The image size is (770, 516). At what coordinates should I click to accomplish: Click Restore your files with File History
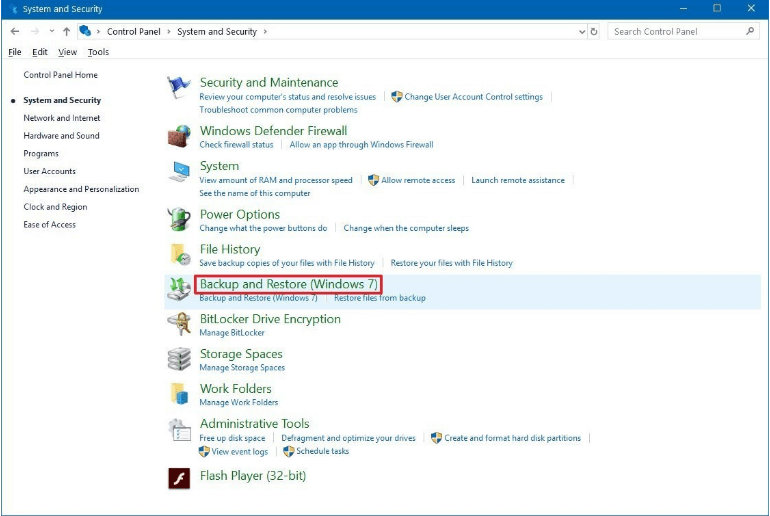tap(451, 263)
